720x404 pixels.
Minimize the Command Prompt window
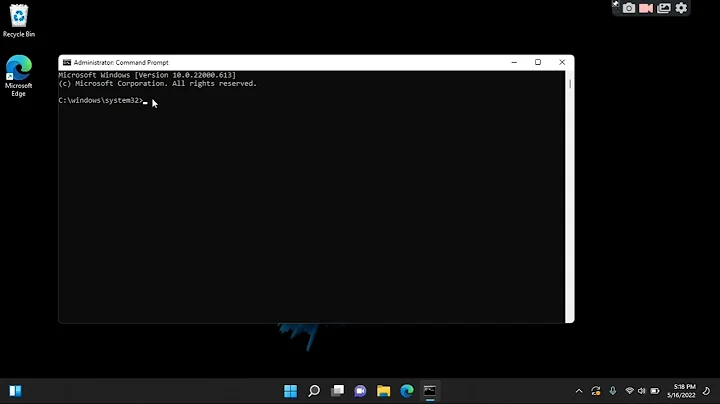pos(514,62)
